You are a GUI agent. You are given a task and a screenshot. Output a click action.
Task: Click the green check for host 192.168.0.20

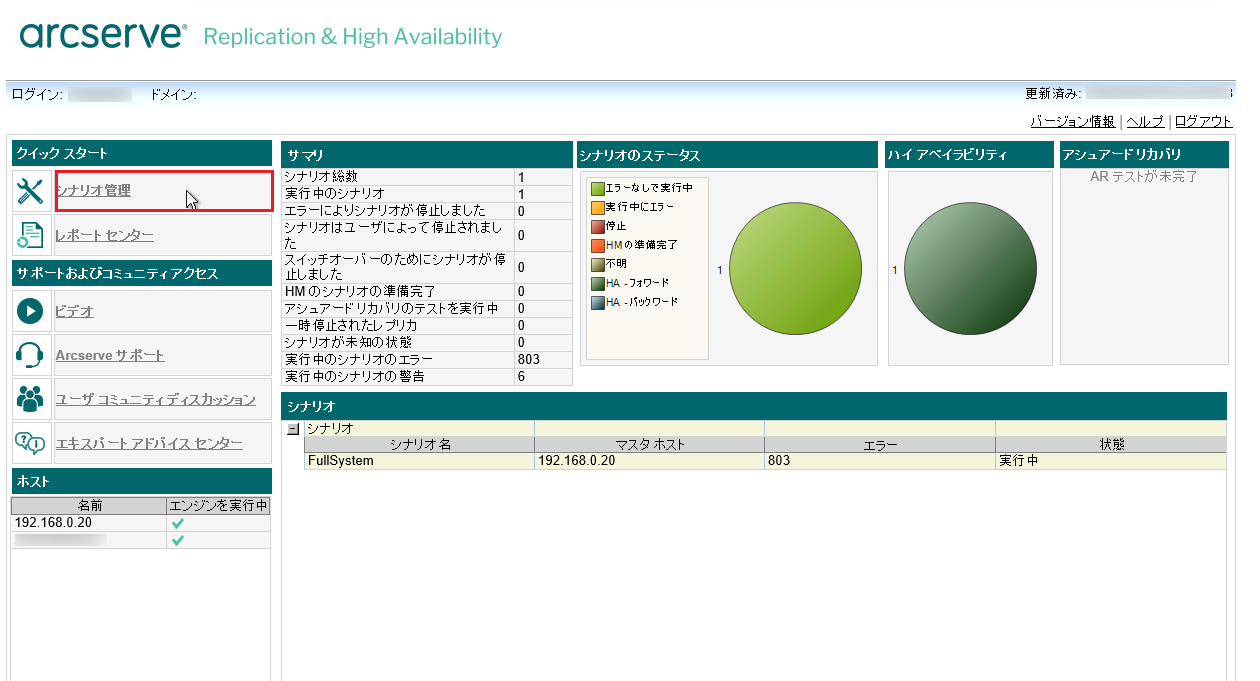coord(178,523)
